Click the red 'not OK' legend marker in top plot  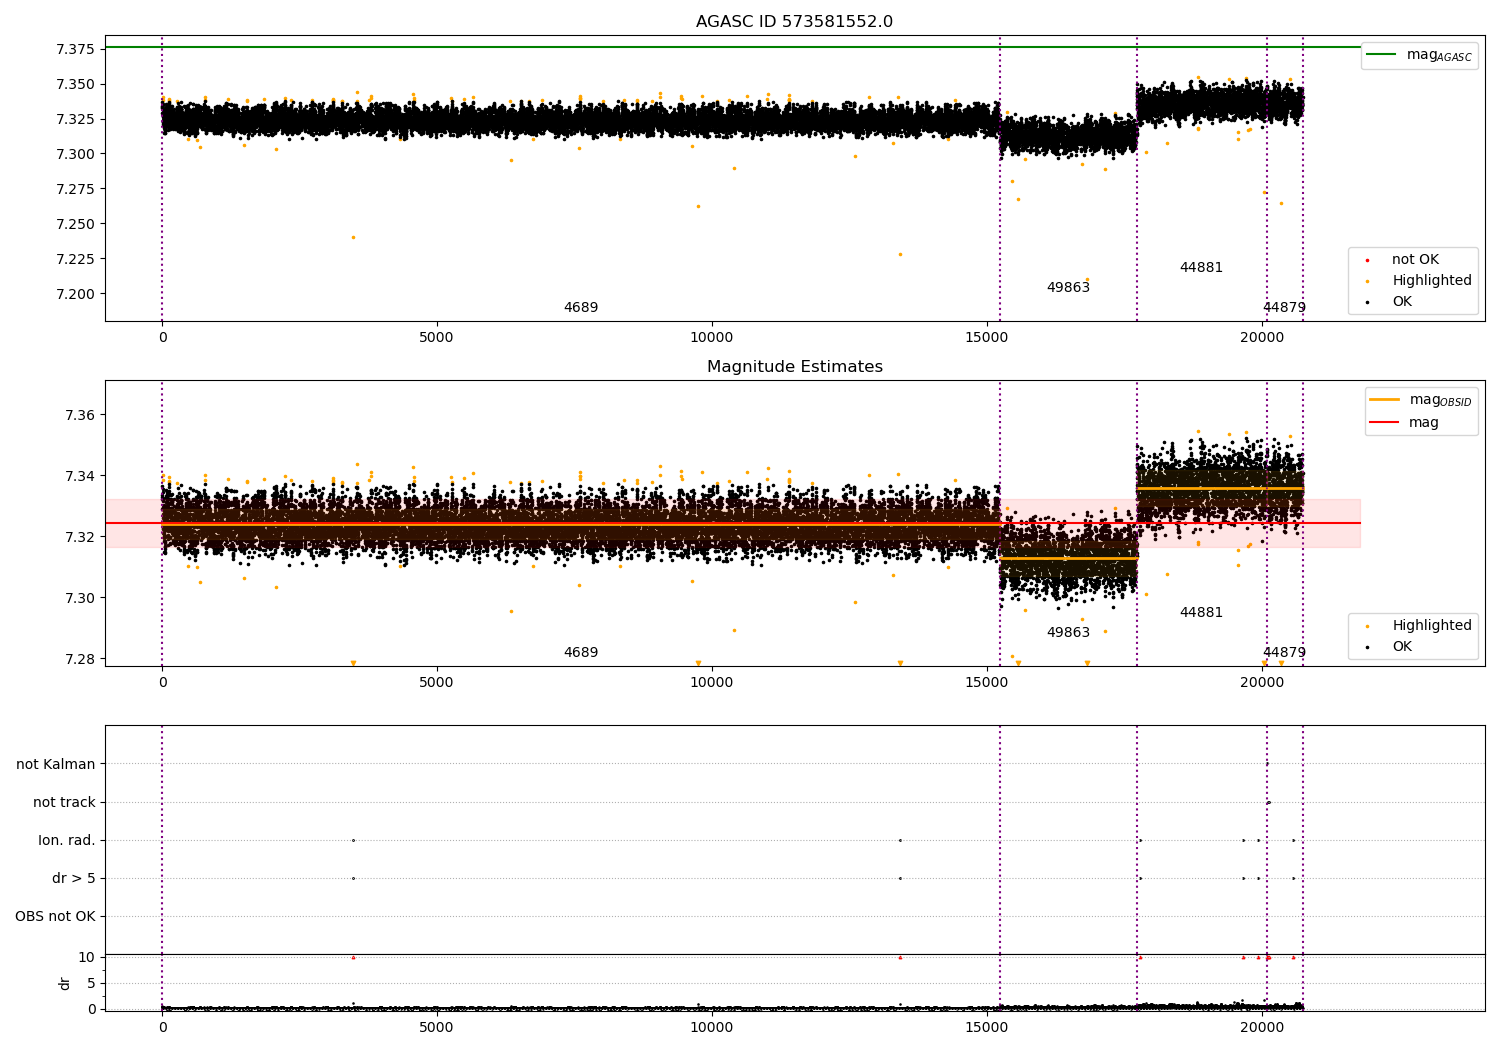tap(1367, 260)
